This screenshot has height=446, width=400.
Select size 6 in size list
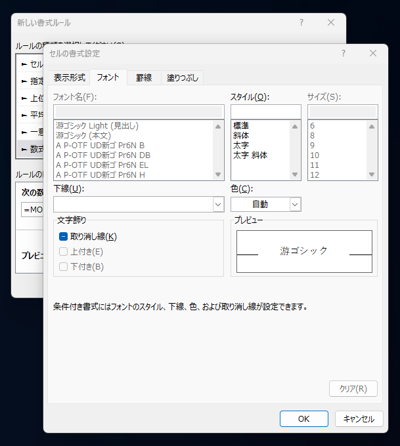[312, 126]
